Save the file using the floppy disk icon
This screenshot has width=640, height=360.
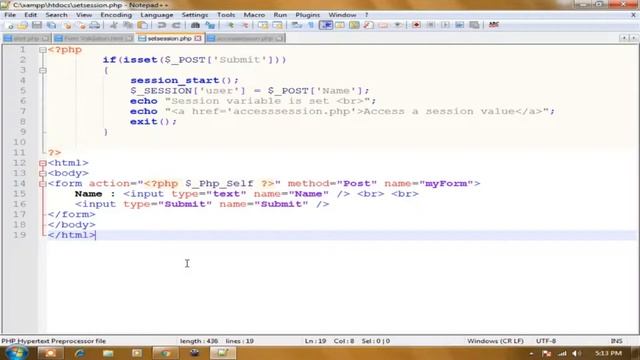coord(37,25)
